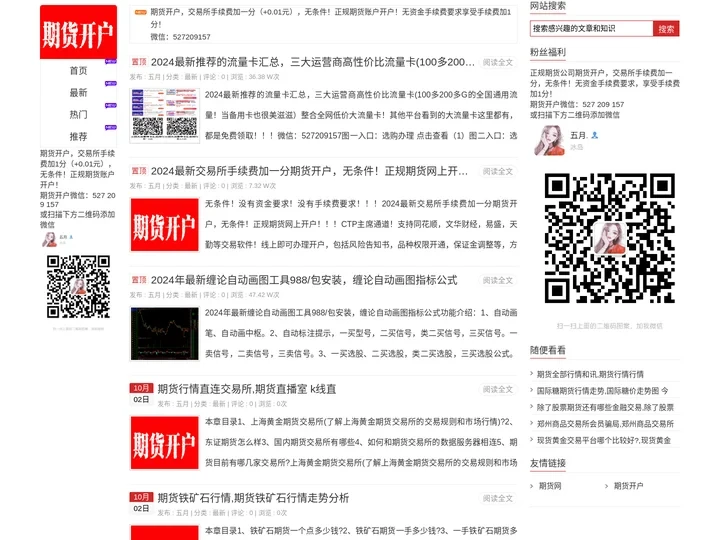
Task: Open the red thumbnail of 期货行情直连交易所 article
Action: (x=164, y=443)
